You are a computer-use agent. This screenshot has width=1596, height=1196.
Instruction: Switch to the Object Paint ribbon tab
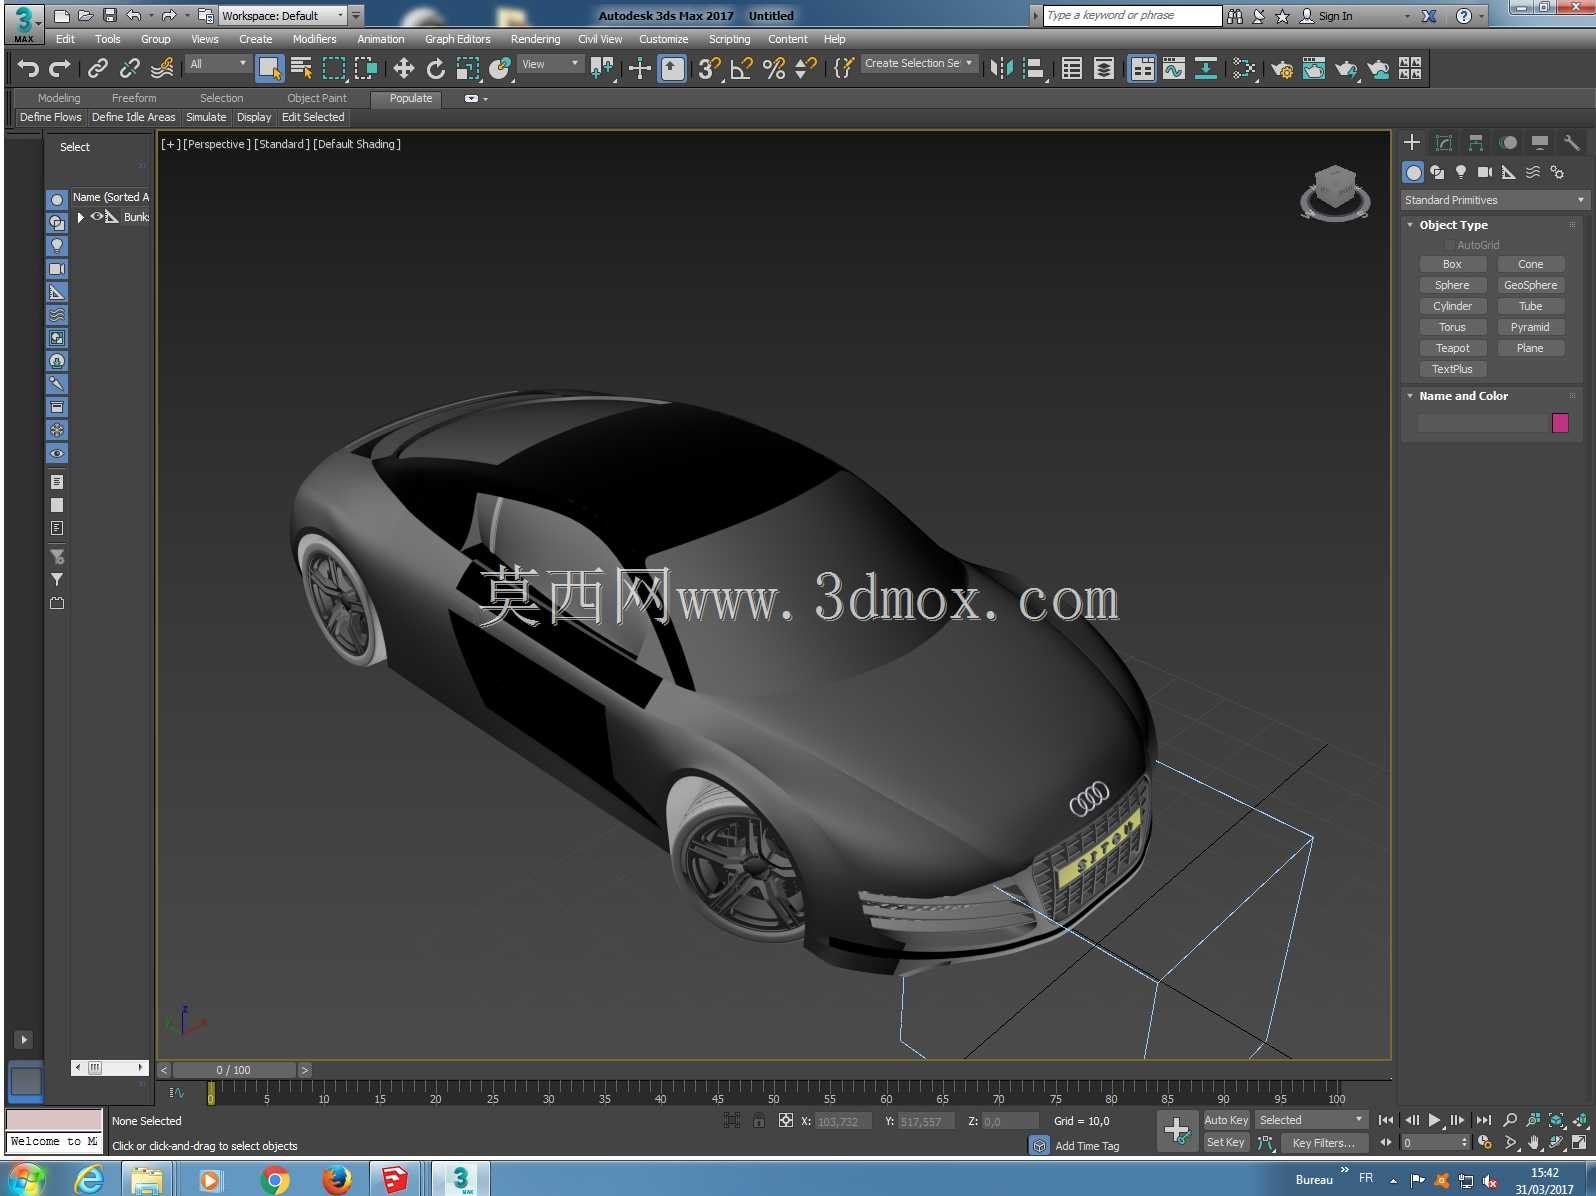(317, 98)
